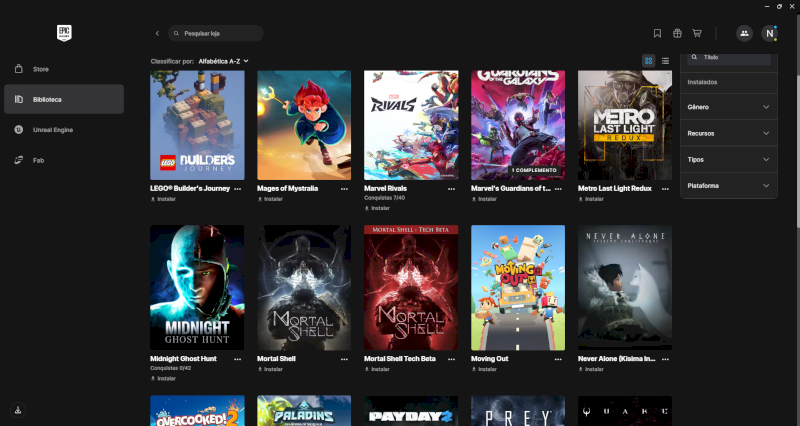Click the vertical scrollbar thumb
The width and height of the screenshot is (800, 426).
[797, 151]
